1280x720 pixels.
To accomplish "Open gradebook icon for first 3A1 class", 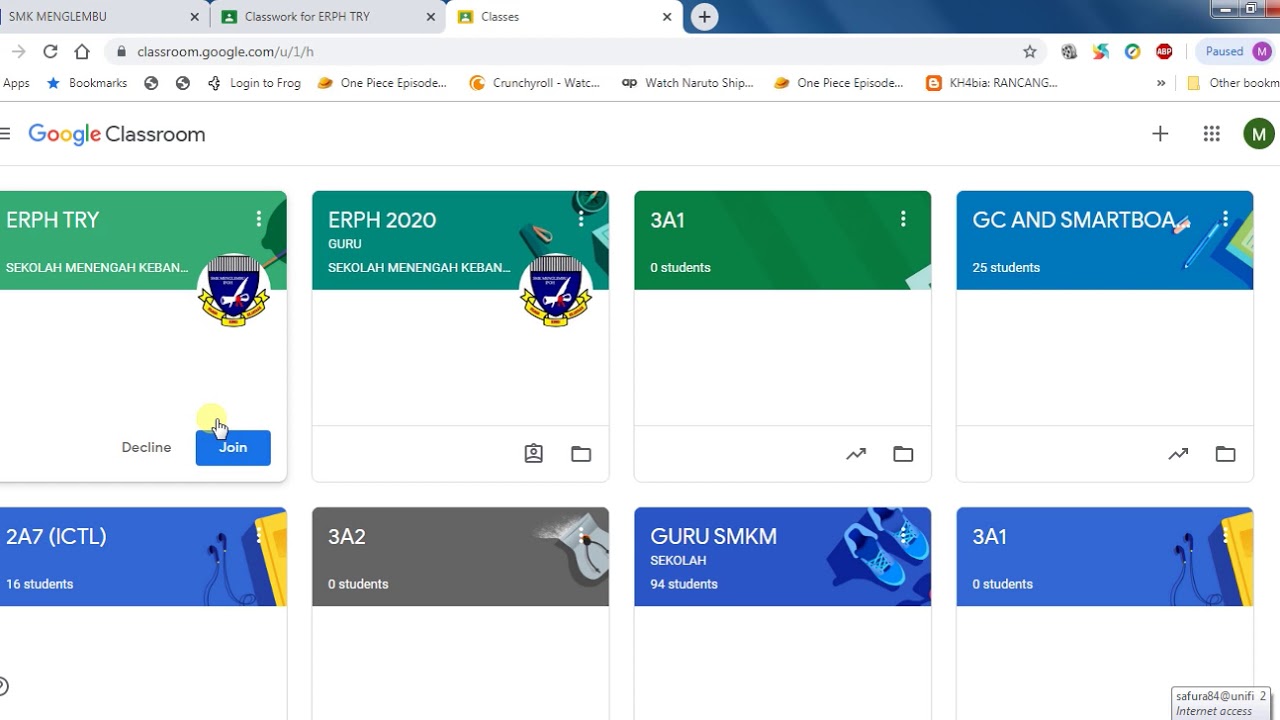I will pyautogui.click(x=856, y=454).
